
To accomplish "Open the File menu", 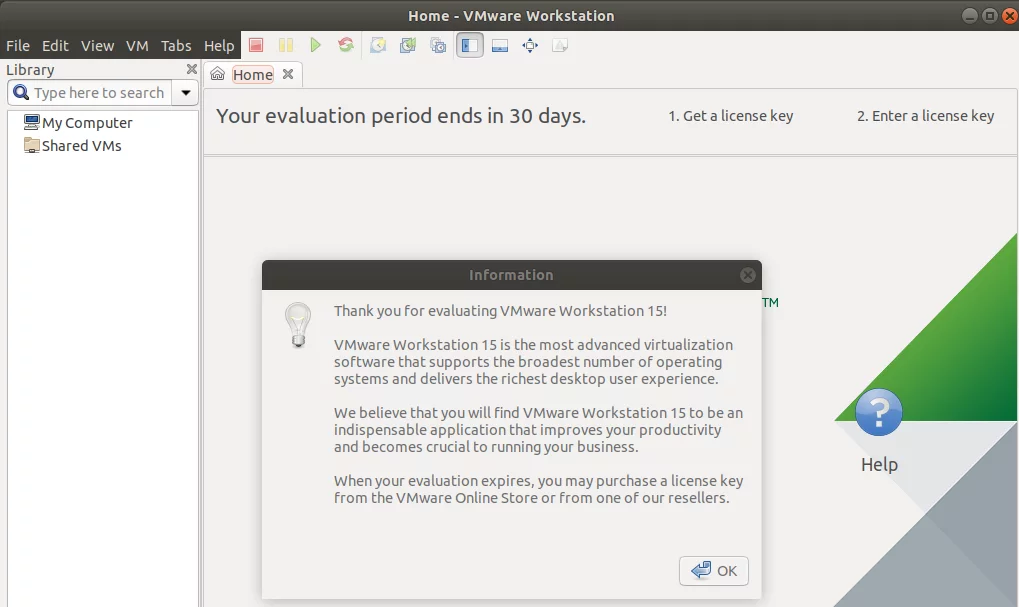I will [18, 46].
